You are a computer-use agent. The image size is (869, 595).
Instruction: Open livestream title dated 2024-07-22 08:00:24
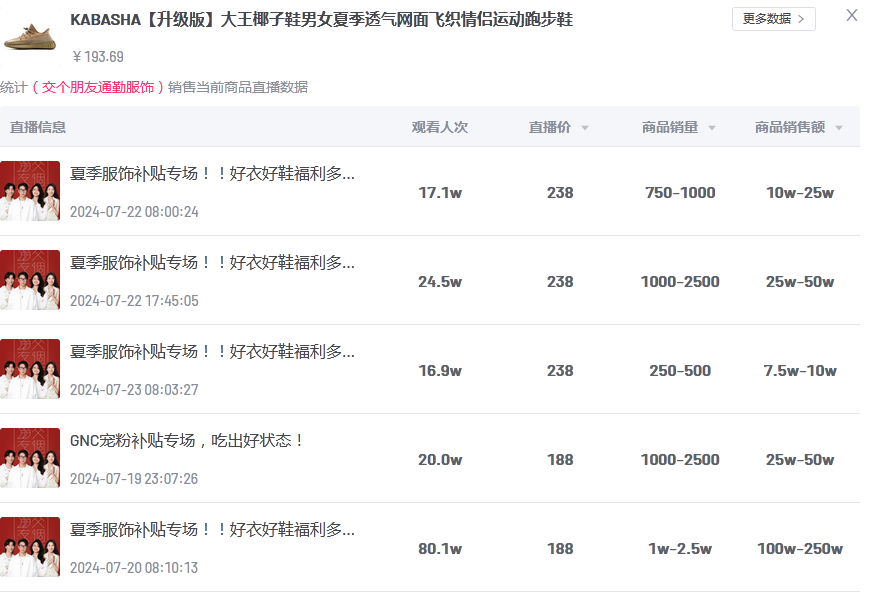[212, 173]
